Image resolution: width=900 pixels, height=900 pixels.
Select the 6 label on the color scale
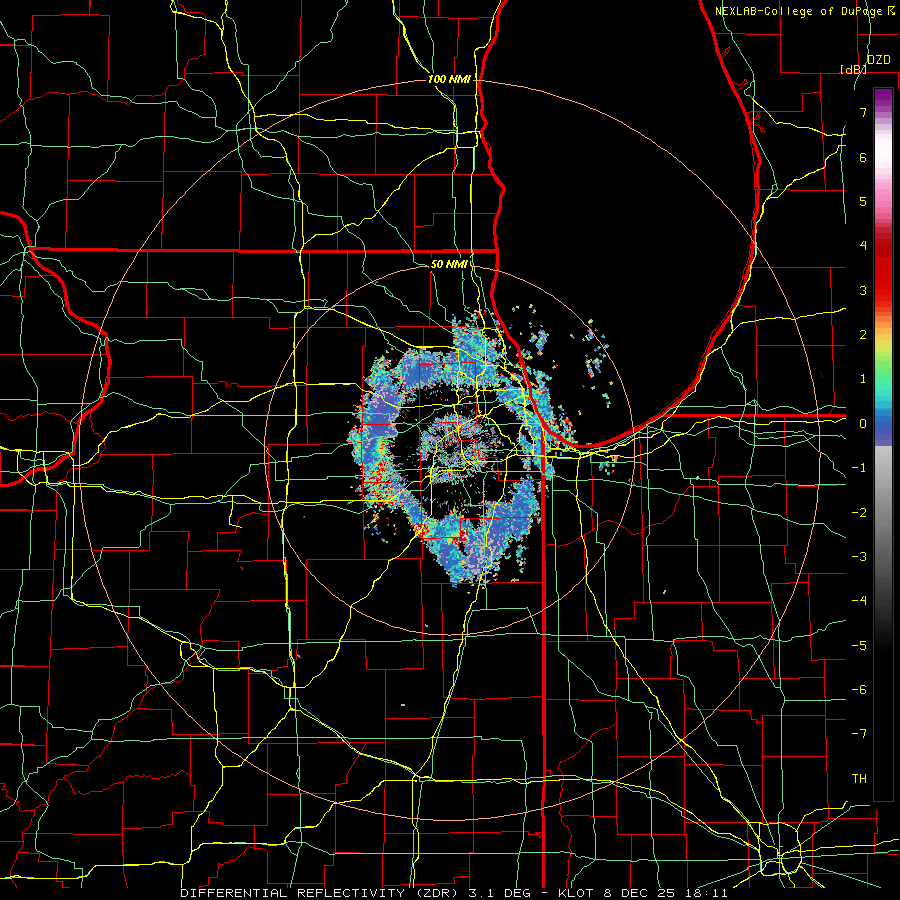point(863,157)
